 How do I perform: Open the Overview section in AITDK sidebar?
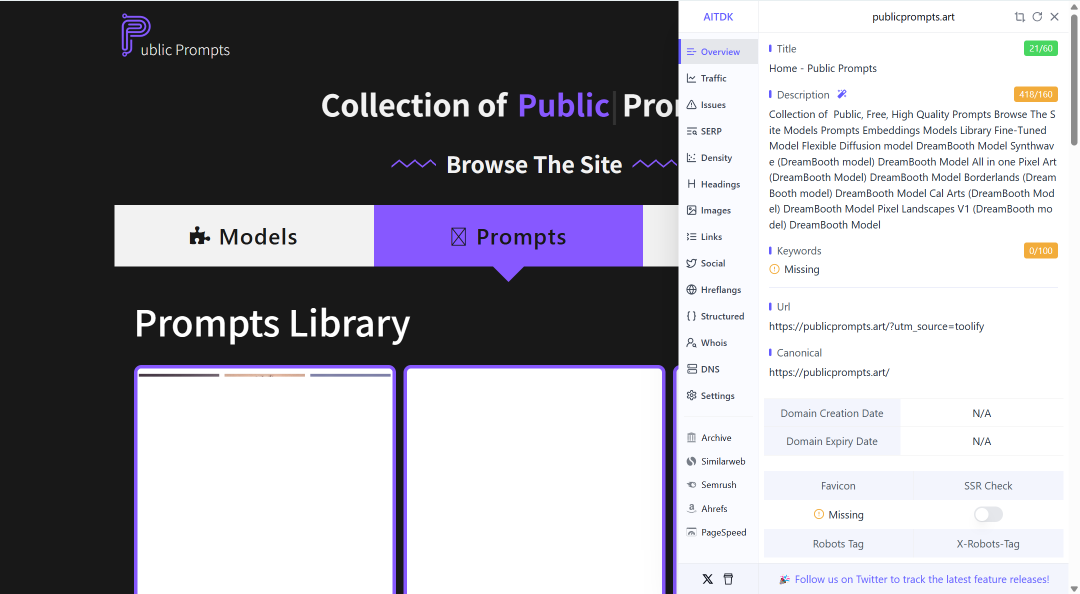tap(718, 52)
